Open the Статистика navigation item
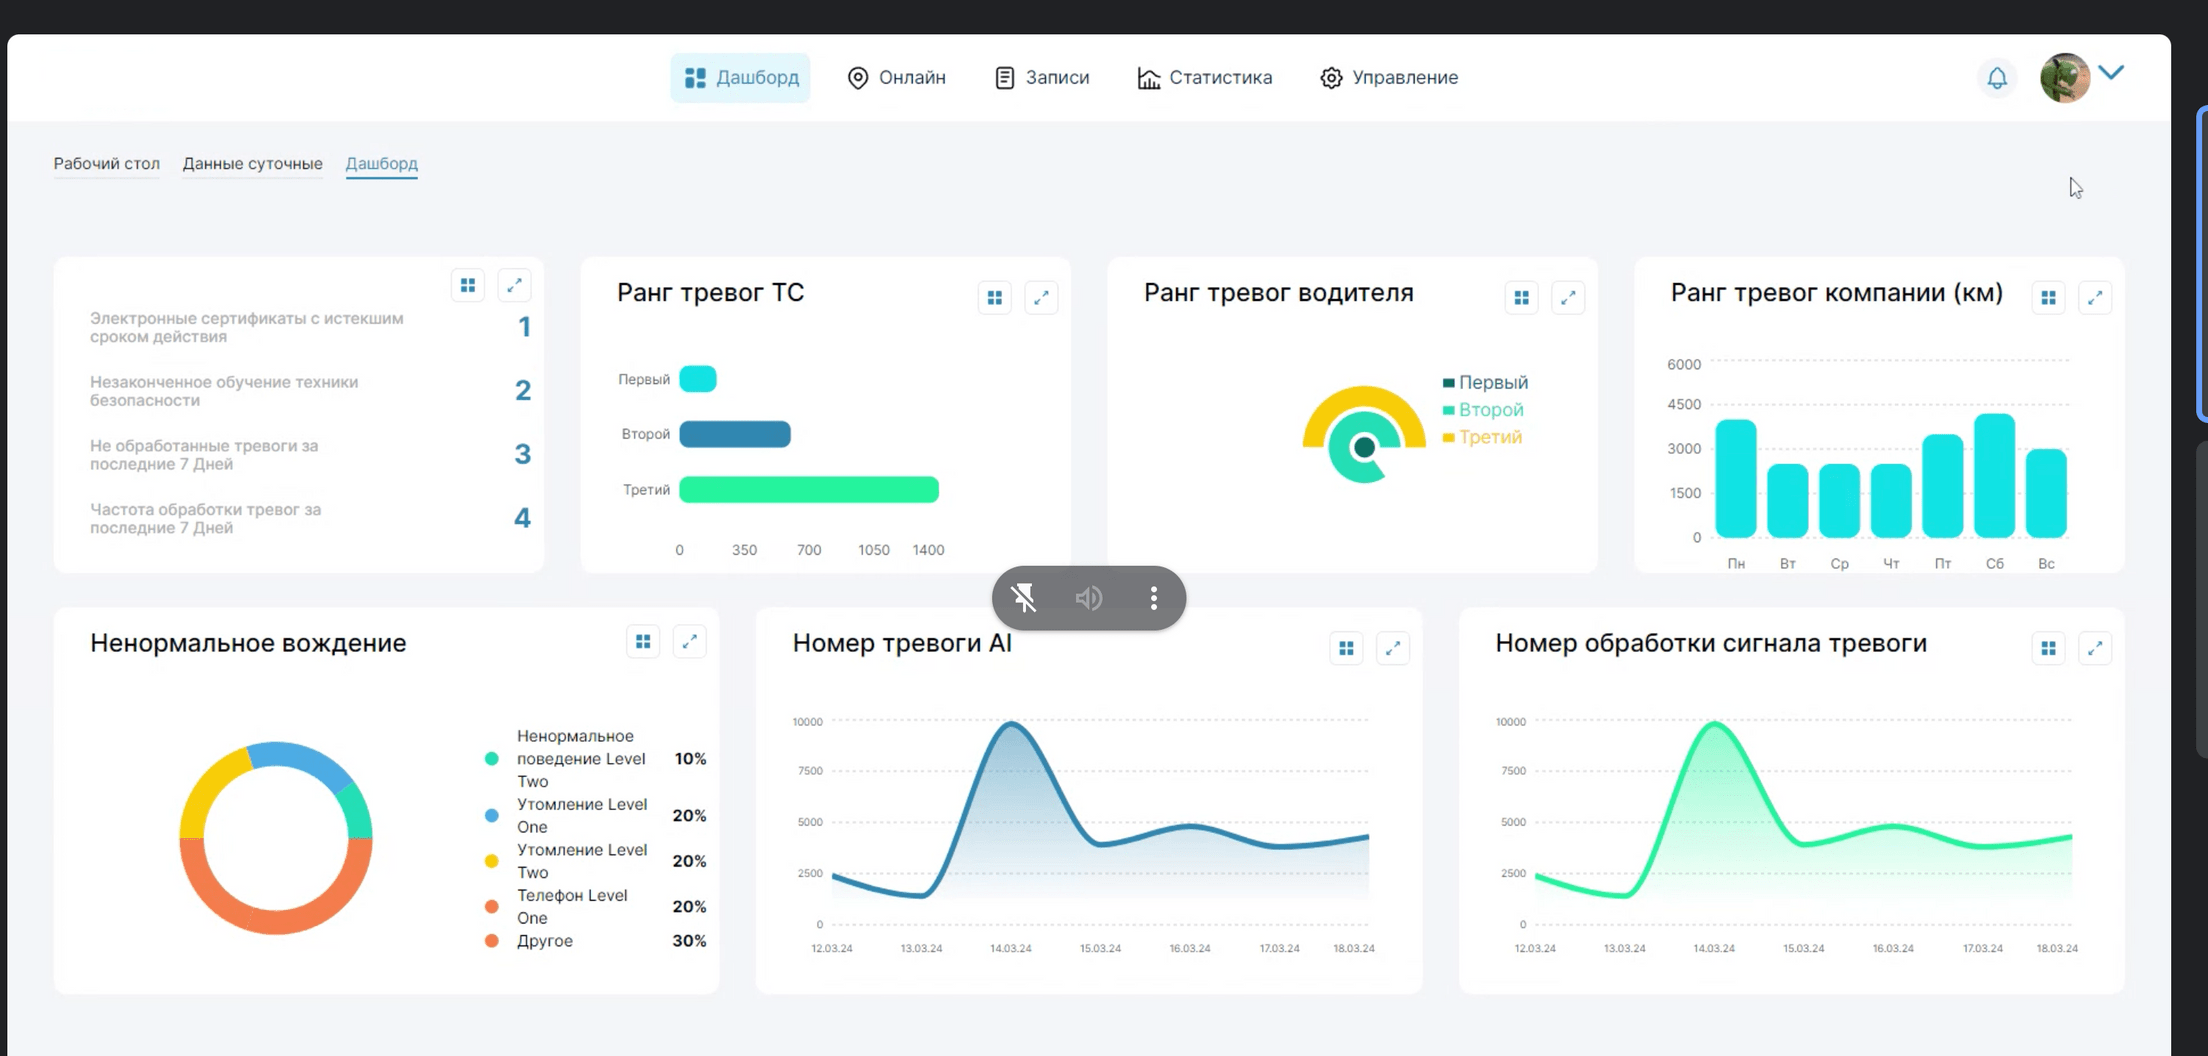This screenshot has height=1056, width=2208. pos(1205,77)
